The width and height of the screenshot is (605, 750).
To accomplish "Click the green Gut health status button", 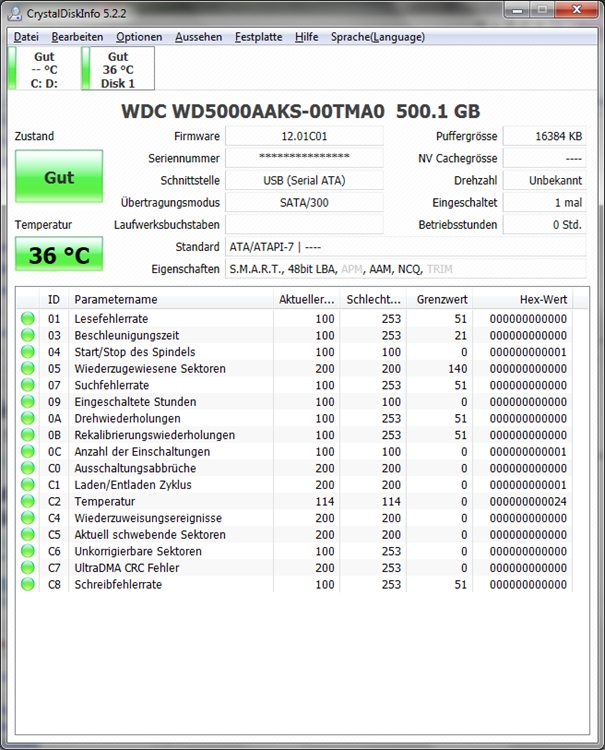I will (59, 176).
